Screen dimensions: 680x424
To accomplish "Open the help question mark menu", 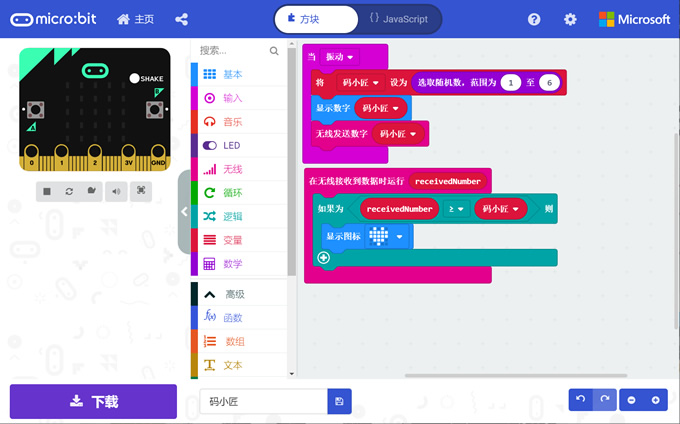I will pyautogui.click(x=534, y=19).
